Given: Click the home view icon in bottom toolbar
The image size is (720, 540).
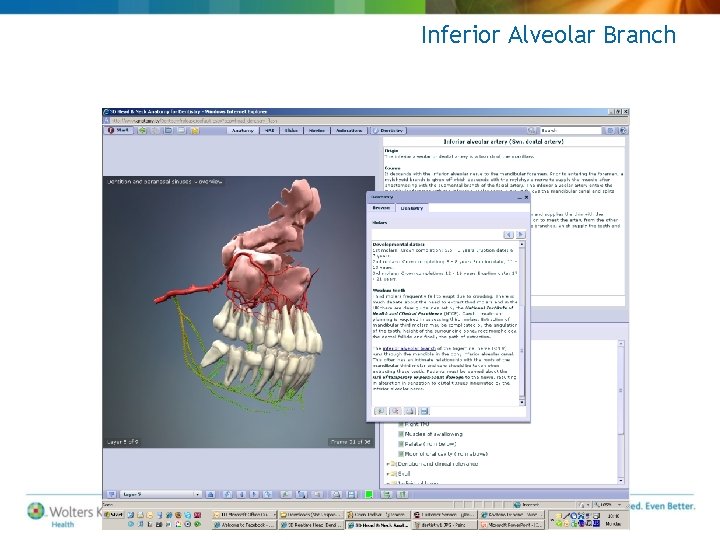Looking at the screenshot, I should pos(210,495).
